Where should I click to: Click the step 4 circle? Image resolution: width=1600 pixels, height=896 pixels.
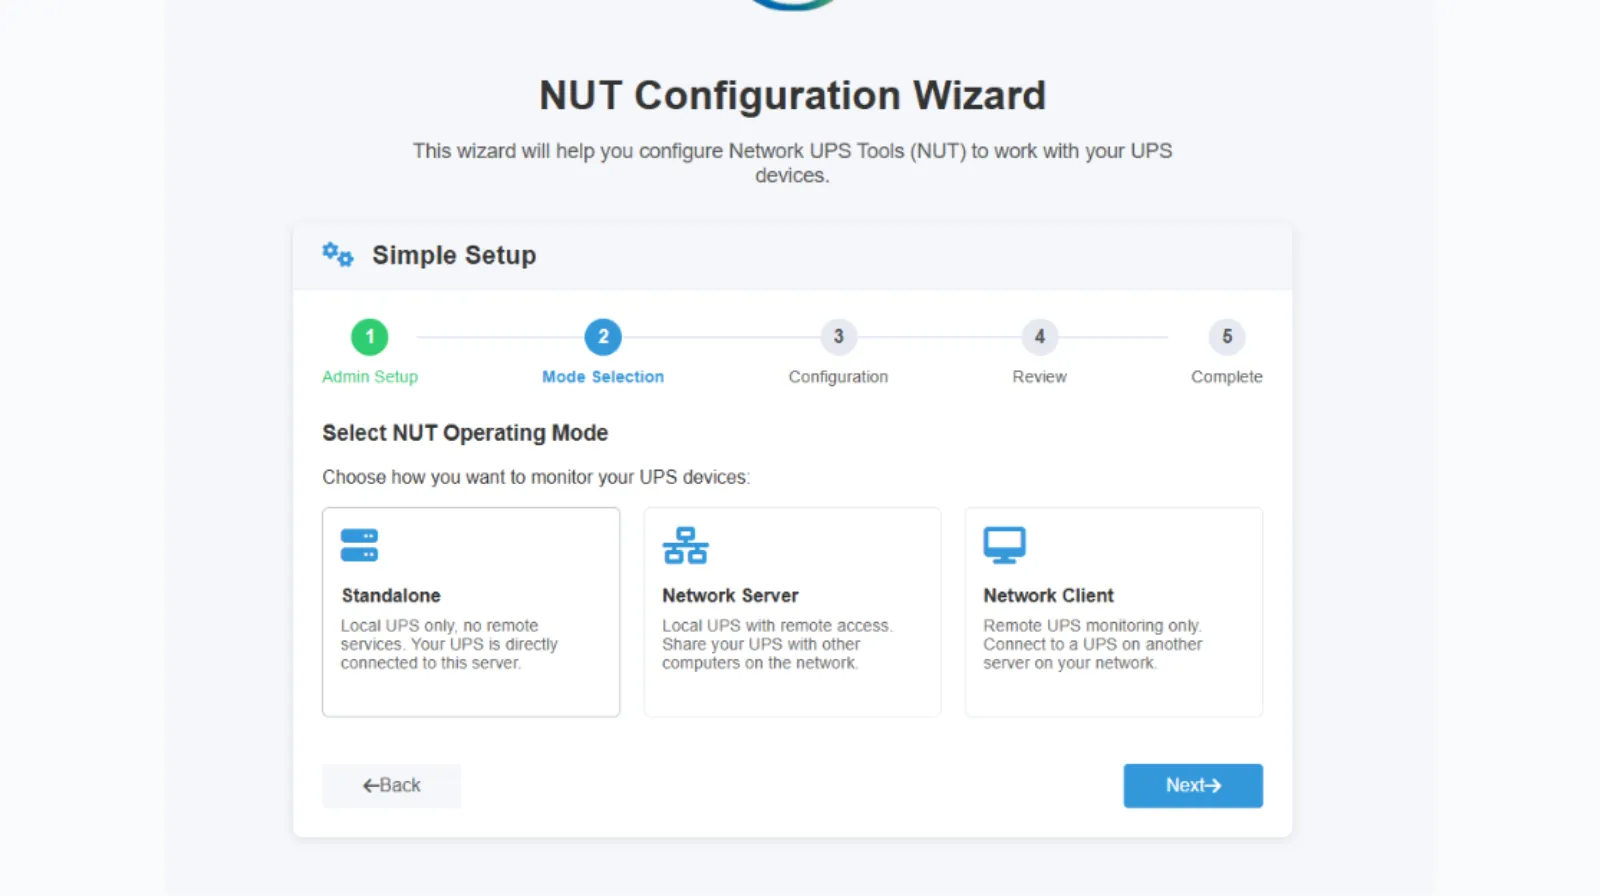pyautogui.click(x=1039, y=337)
